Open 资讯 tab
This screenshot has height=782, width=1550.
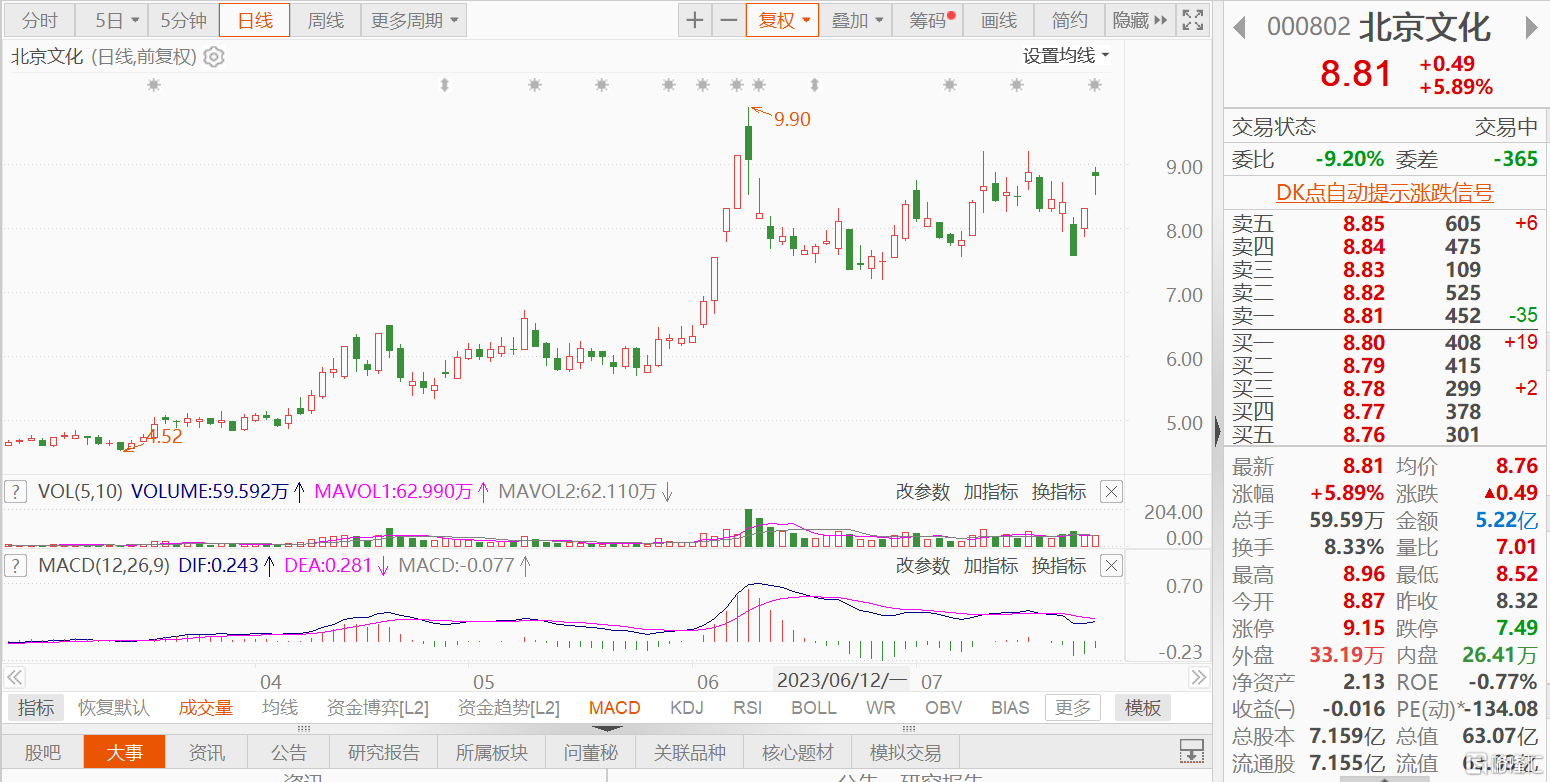[x=207, y=752]
